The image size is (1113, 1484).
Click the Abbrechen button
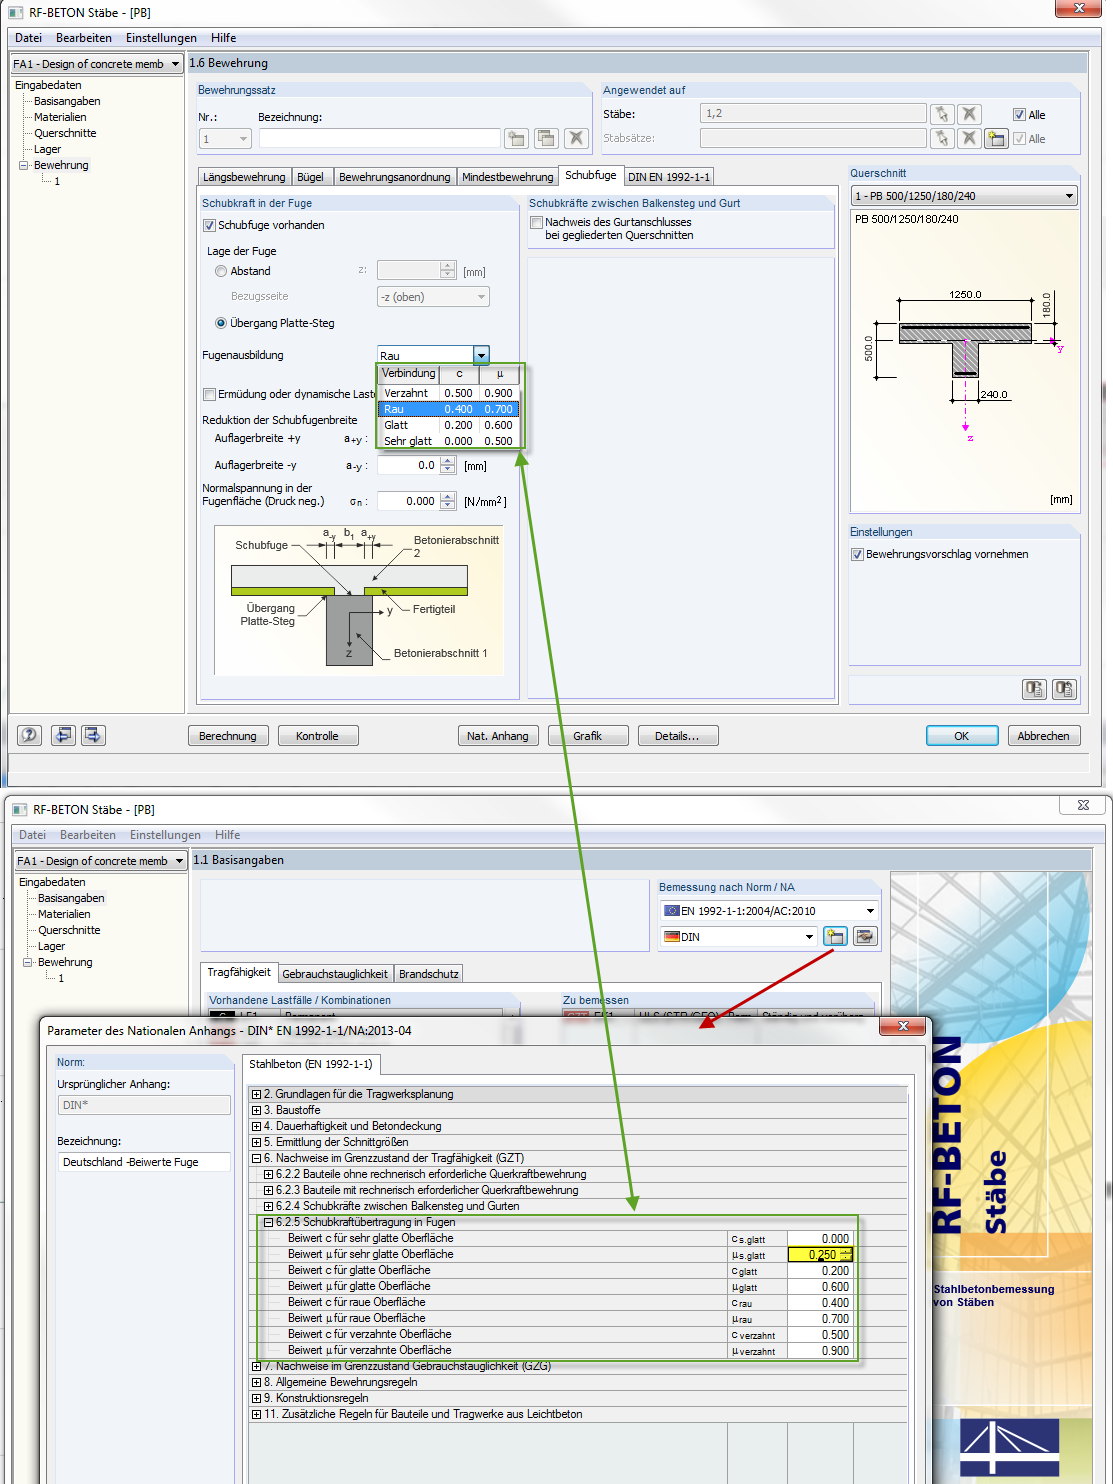[x=1044, y=736]
